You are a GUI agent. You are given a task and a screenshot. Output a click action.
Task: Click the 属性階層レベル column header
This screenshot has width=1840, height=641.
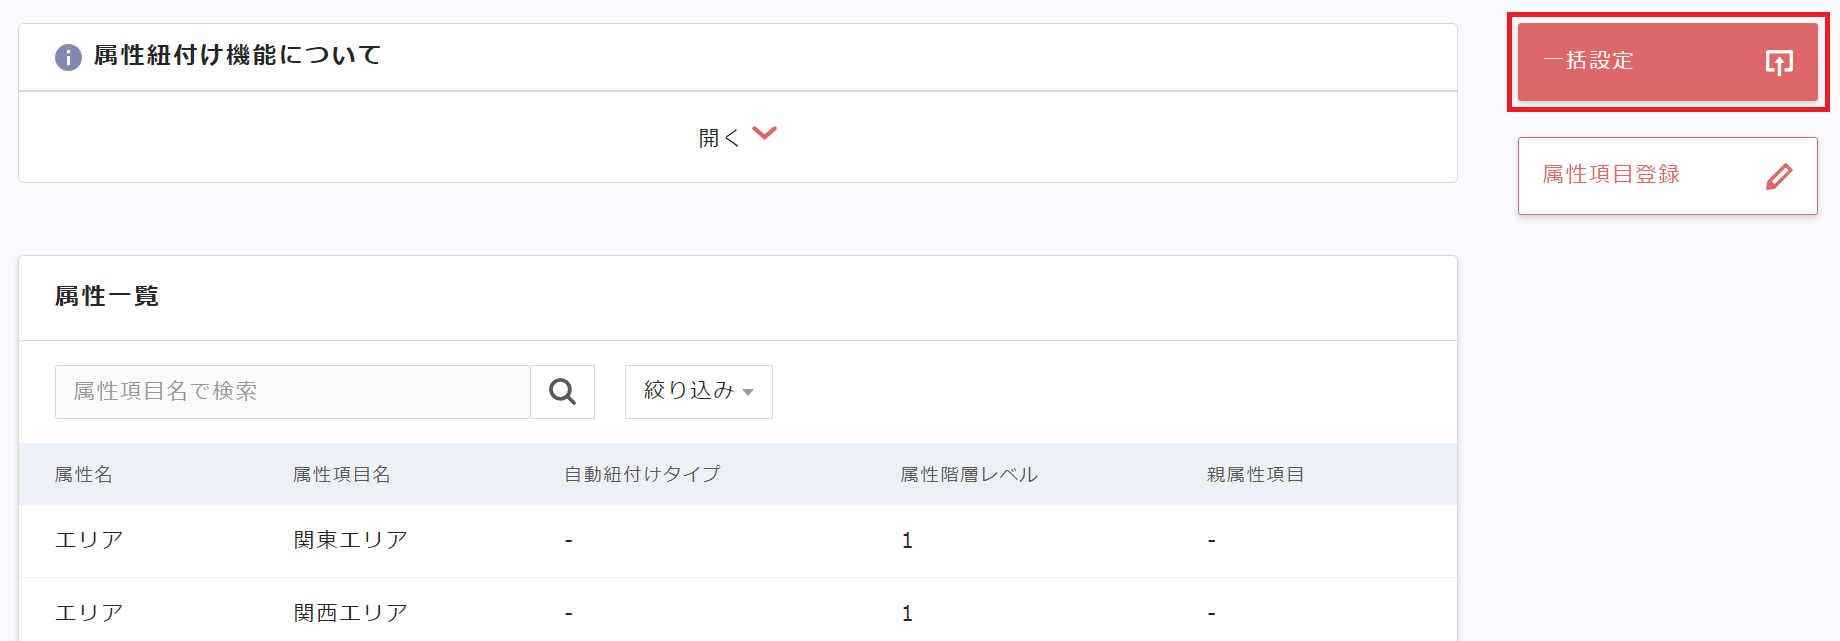(969, 475)
